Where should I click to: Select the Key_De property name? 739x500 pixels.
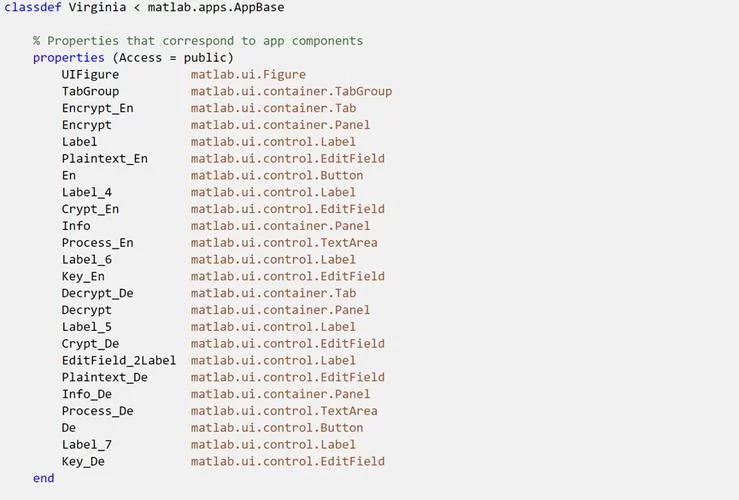click(x=83, y=462)
